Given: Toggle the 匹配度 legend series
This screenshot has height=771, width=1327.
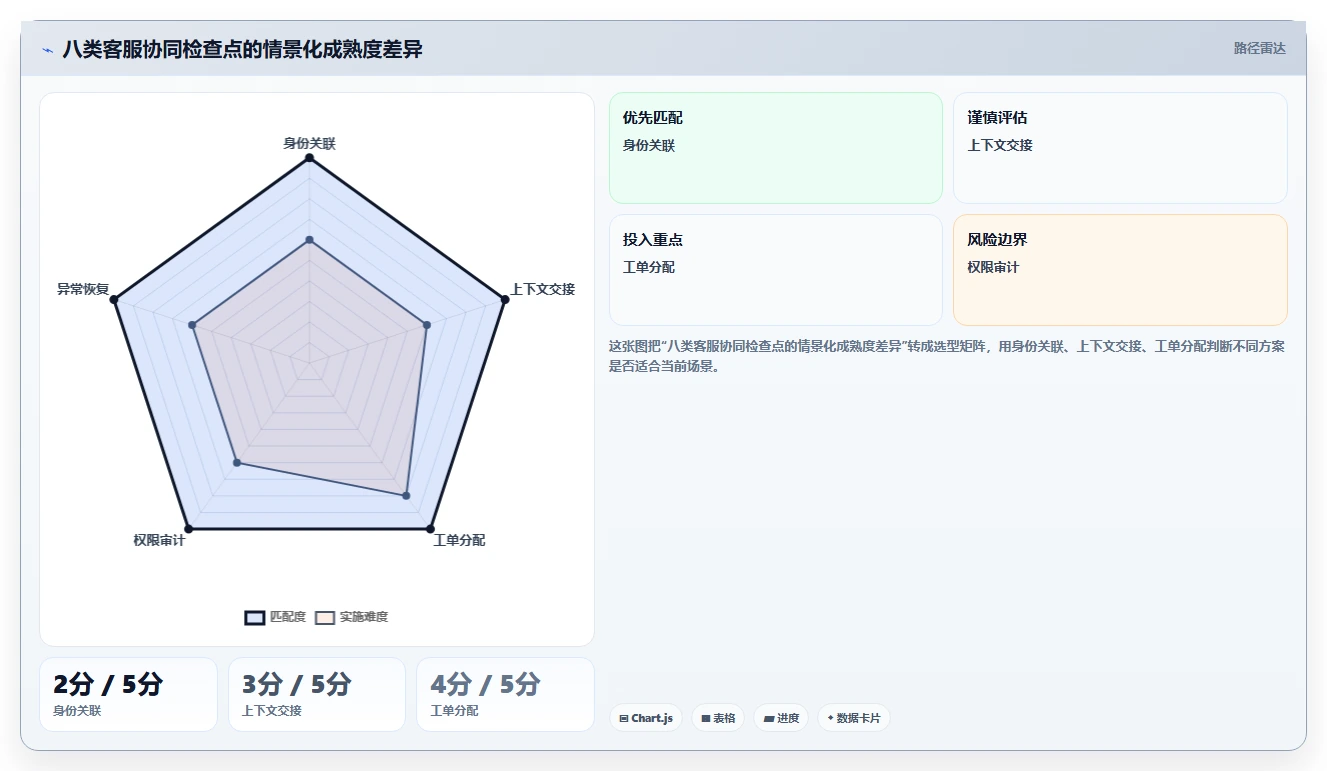Looking at the screenshot, I should tap(275, 617).
